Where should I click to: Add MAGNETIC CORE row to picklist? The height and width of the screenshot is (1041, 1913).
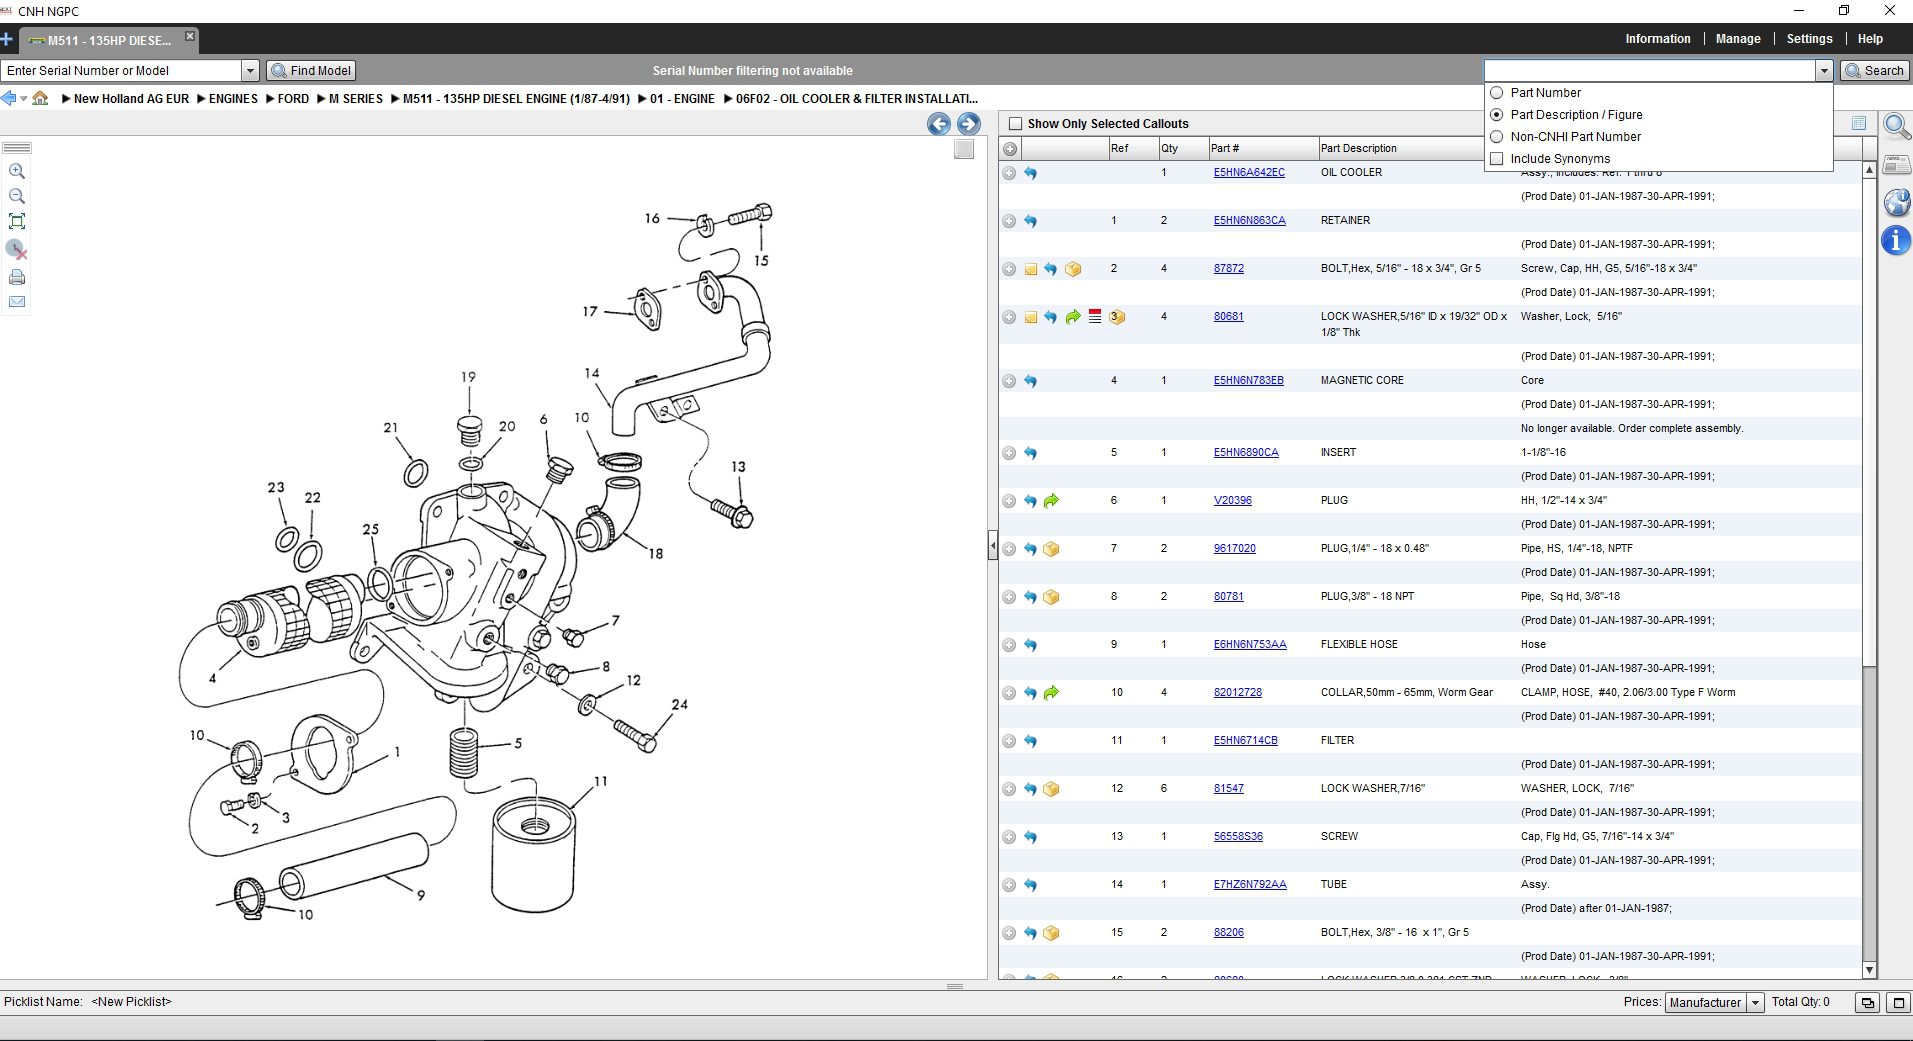pyautogui.click(x=1009, y=381)
